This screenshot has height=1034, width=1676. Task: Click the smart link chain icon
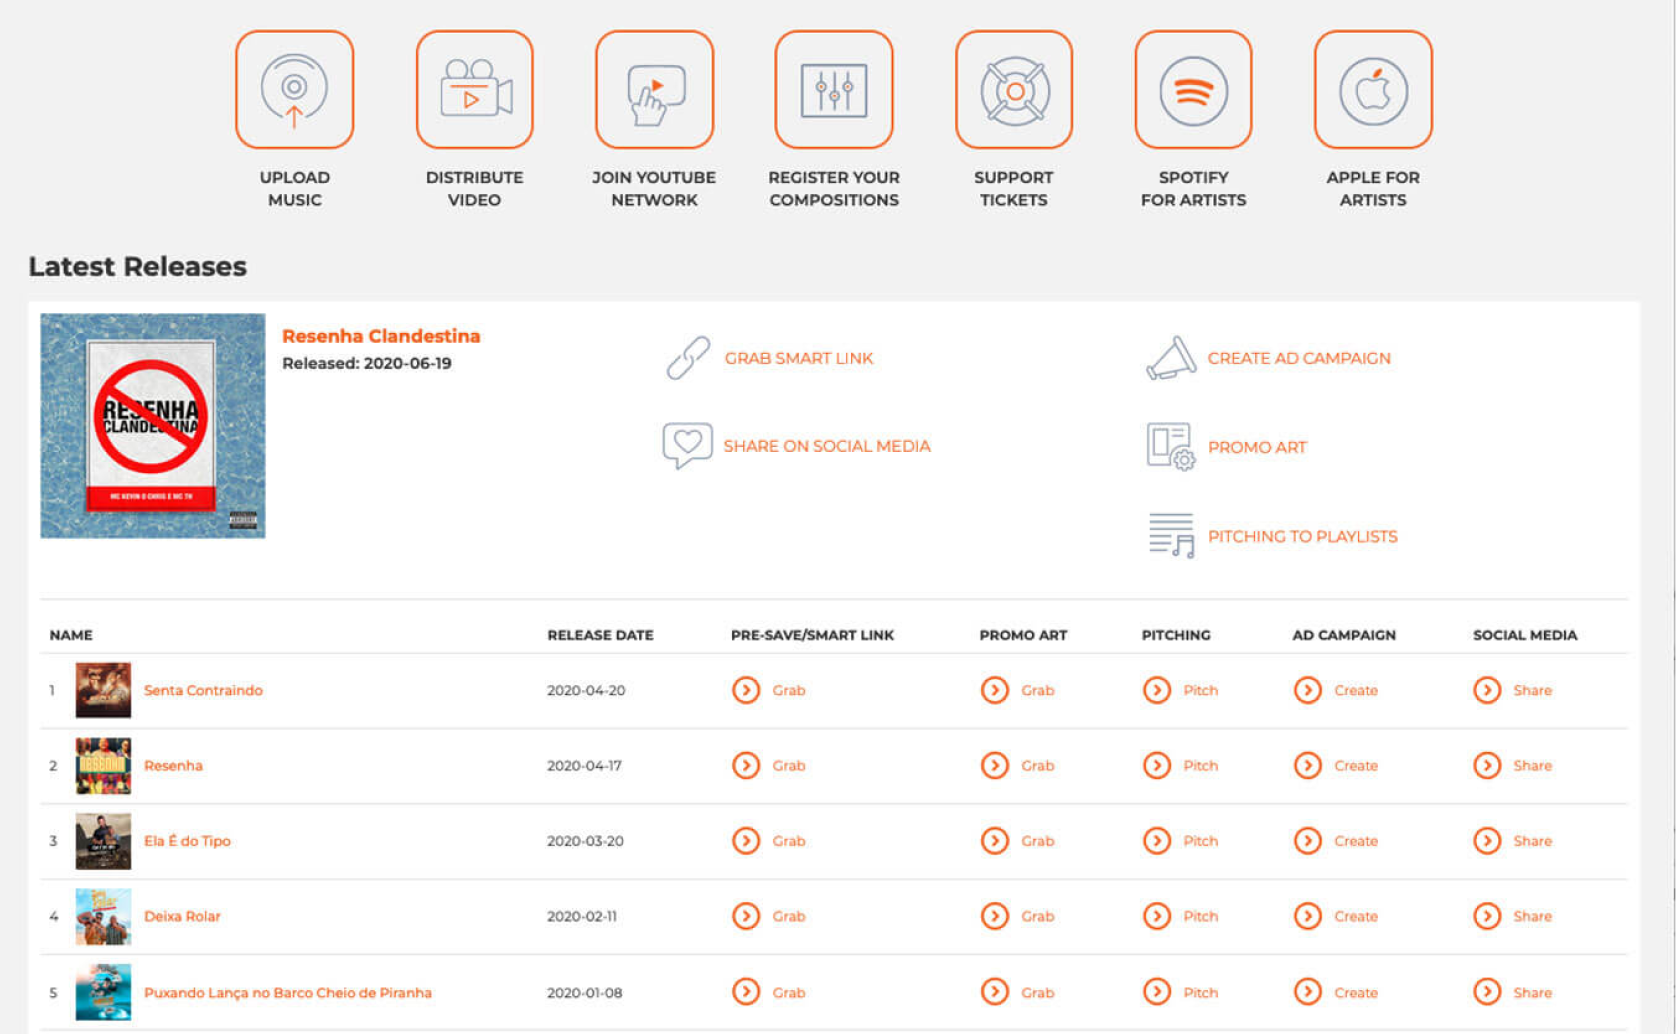(688, 357)
